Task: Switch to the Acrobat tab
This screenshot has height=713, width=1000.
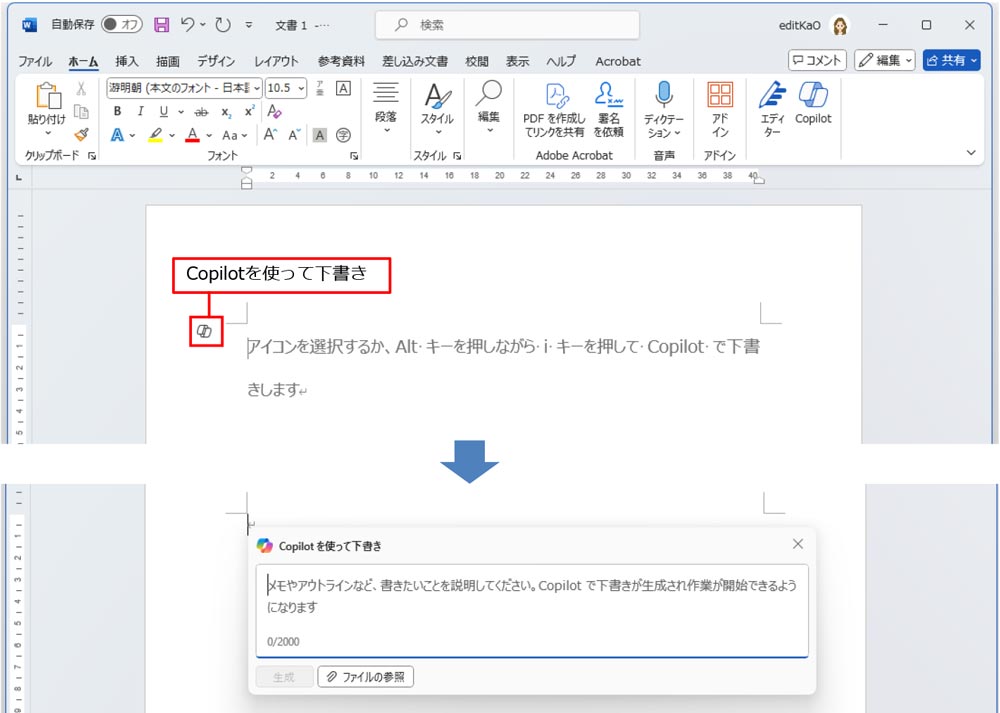Action: 617,61
